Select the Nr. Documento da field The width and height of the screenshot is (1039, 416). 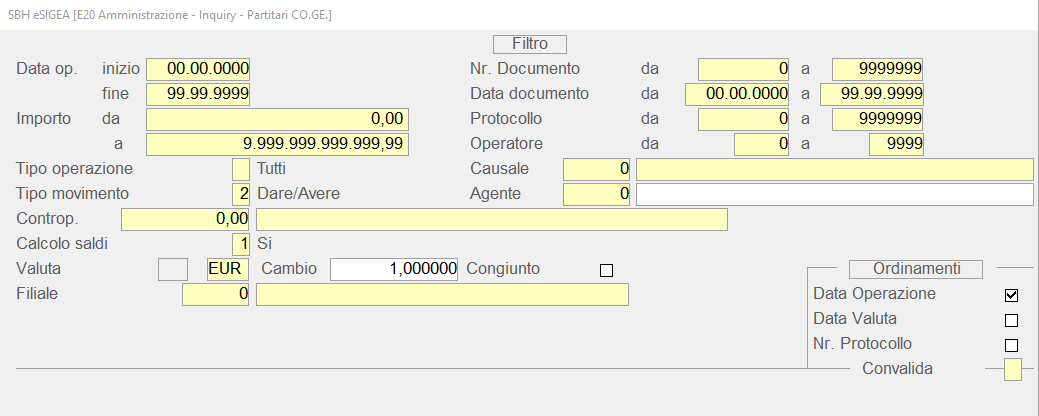744,69
